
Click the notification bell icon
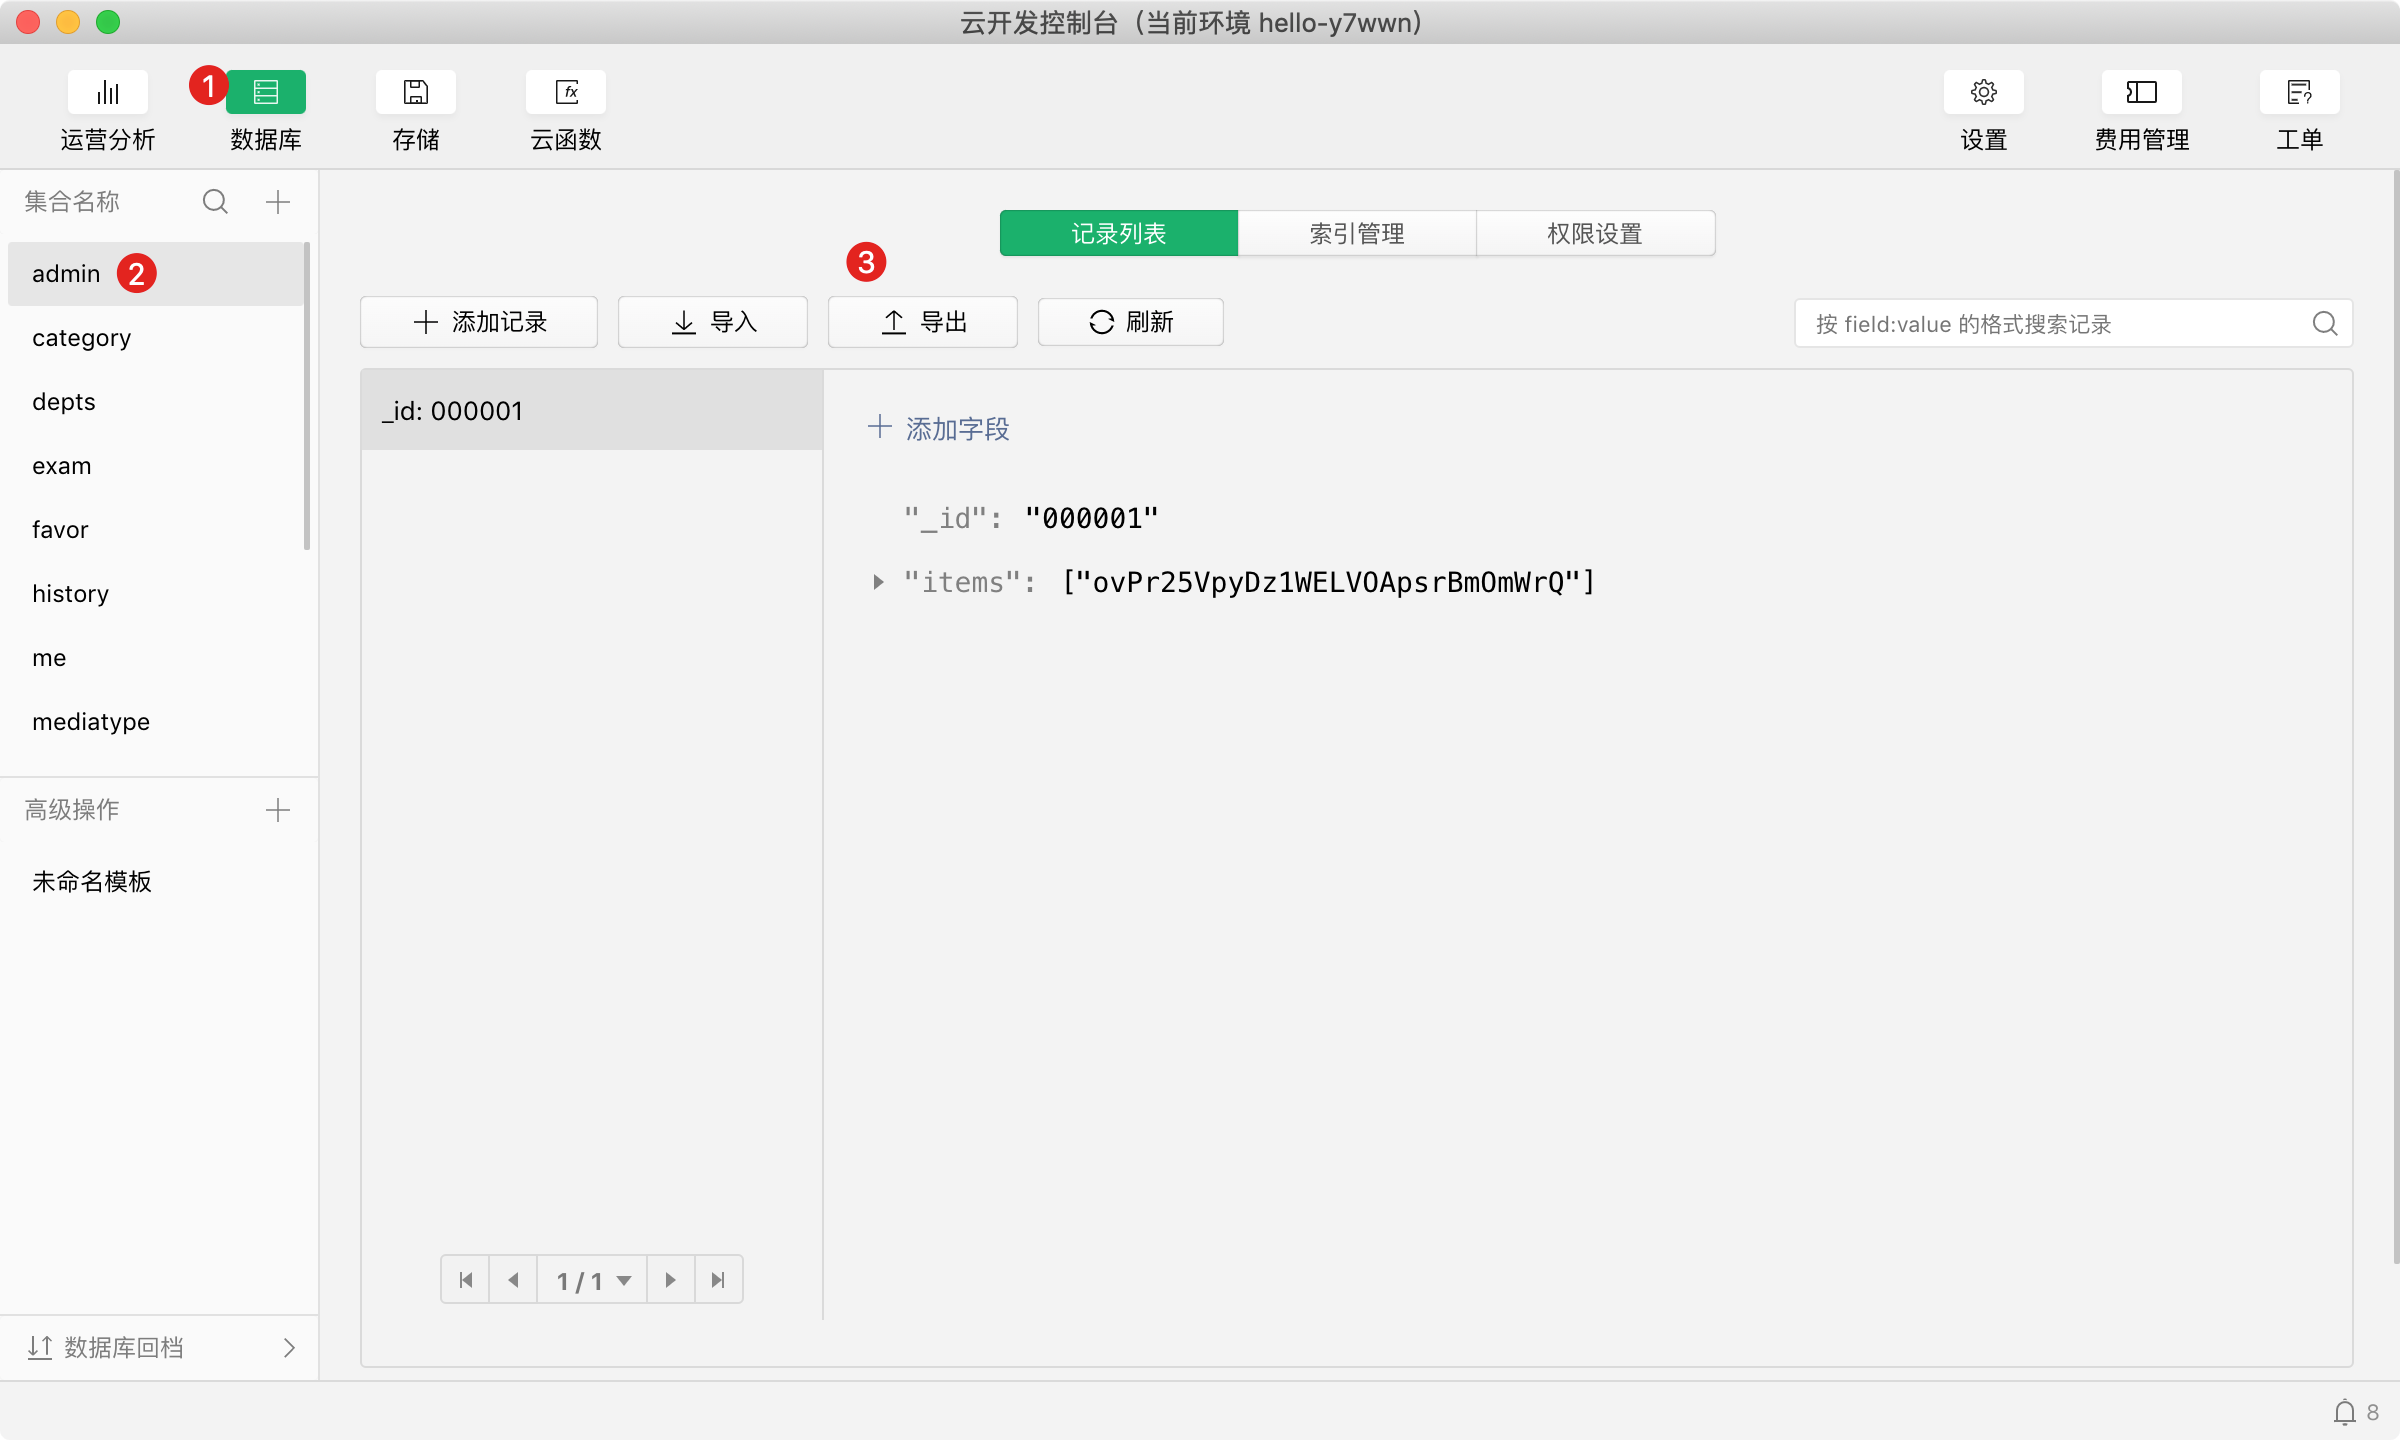coord(2344,1412)
